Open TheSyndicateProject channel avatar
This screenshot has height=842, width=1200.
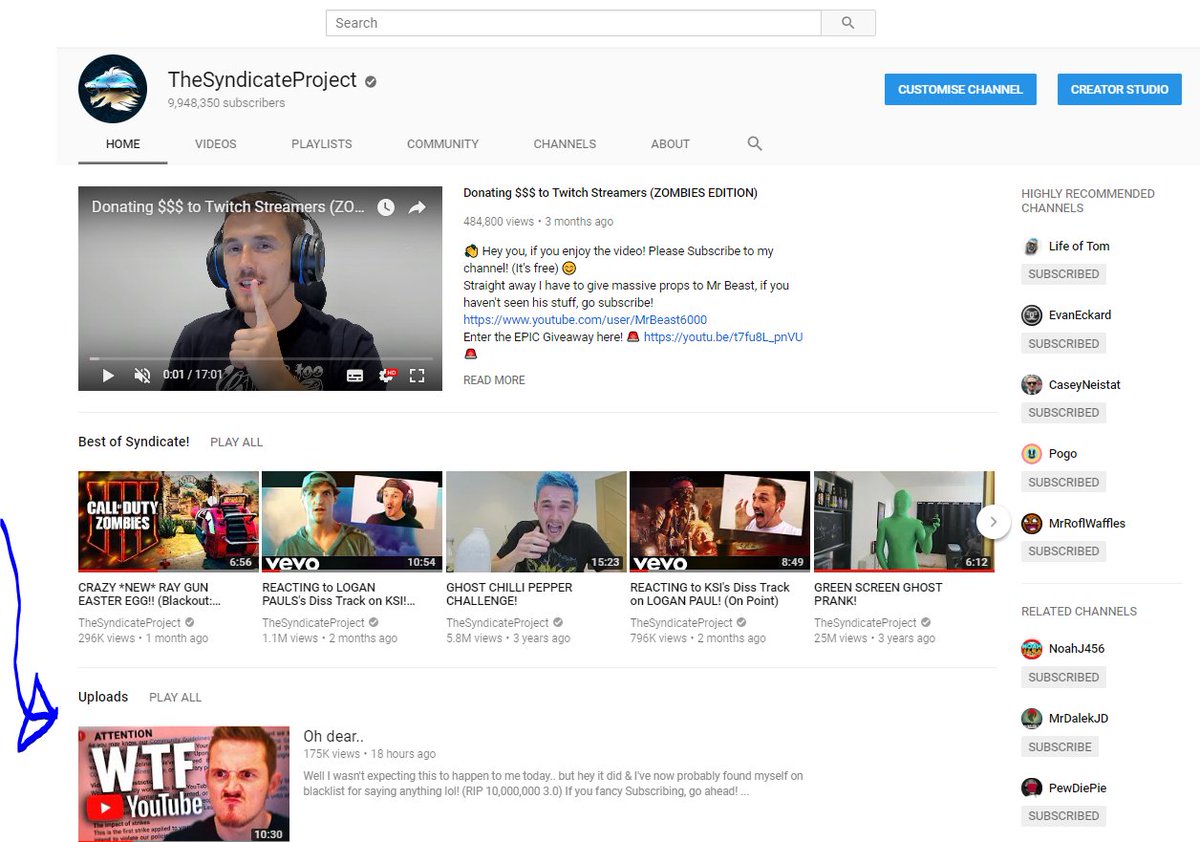point(113,89)
